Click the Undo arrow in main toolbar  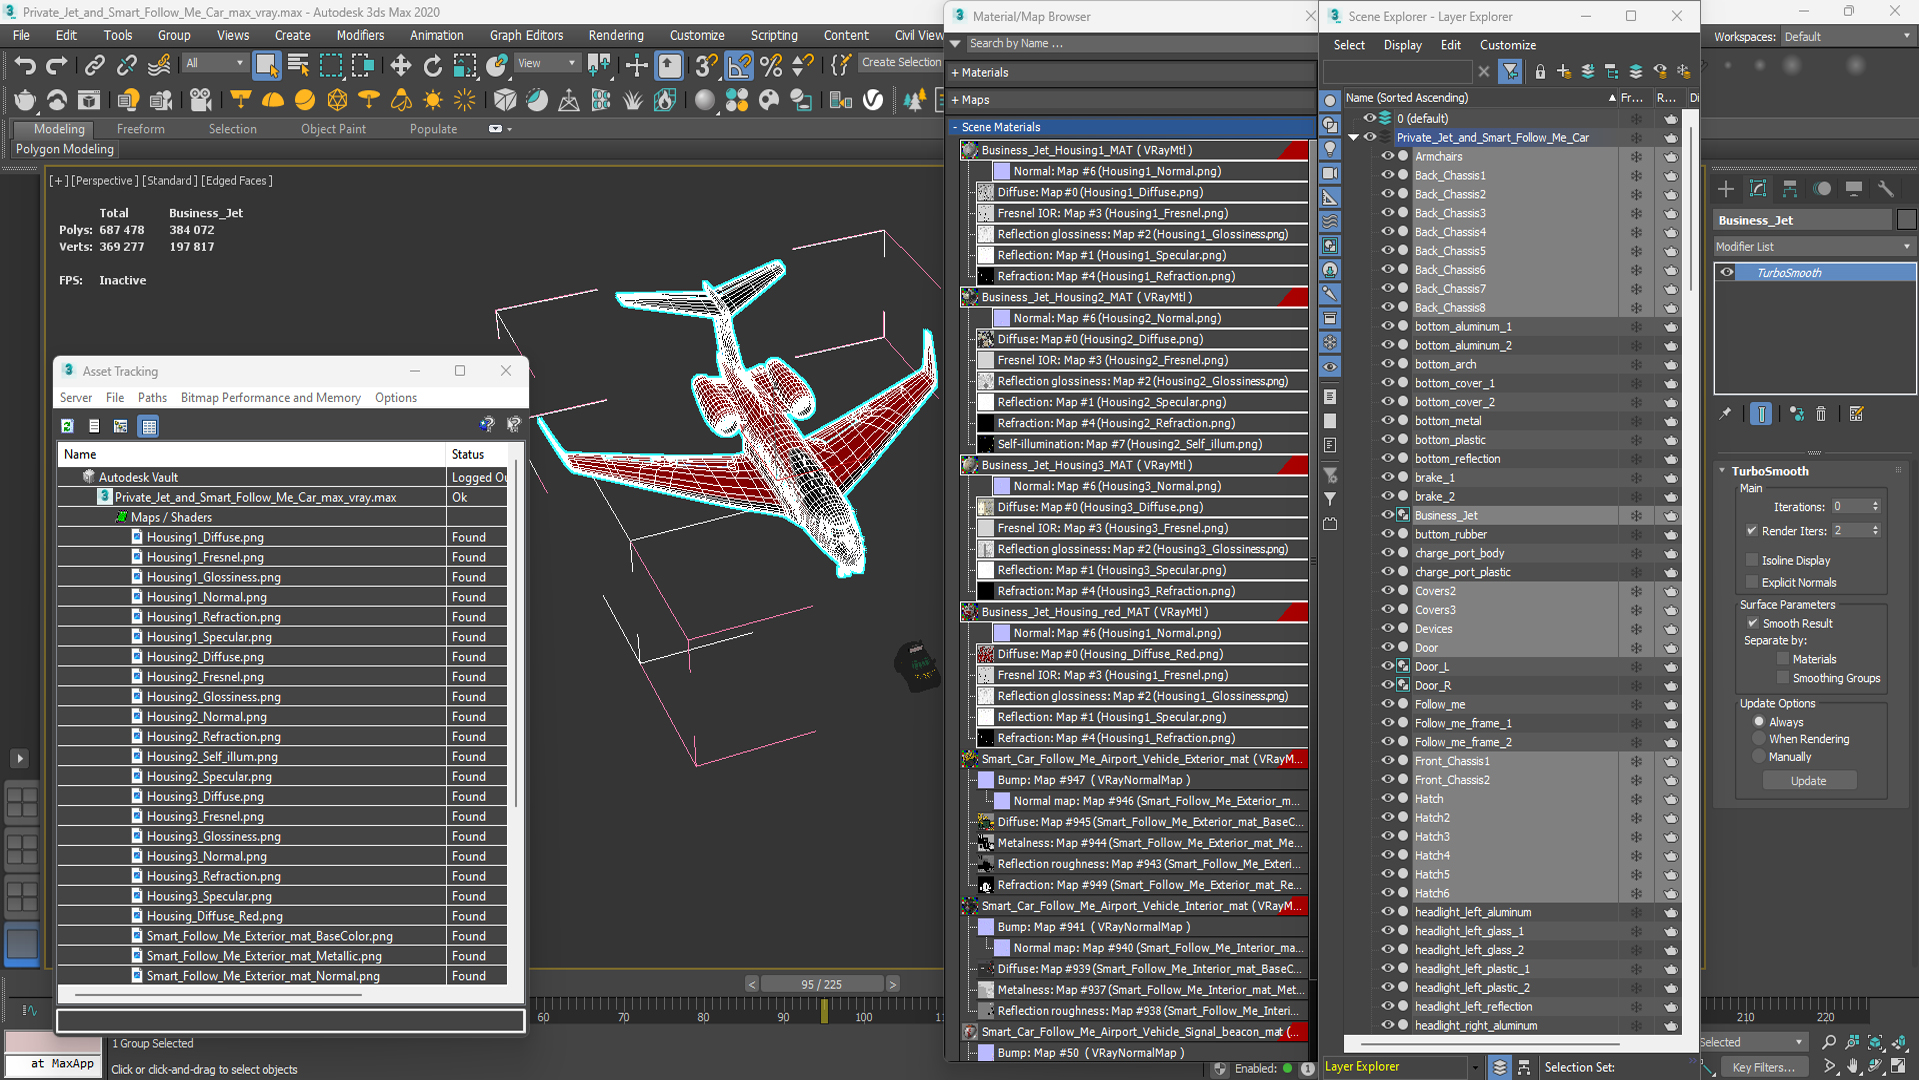click(x=24, y=66)
